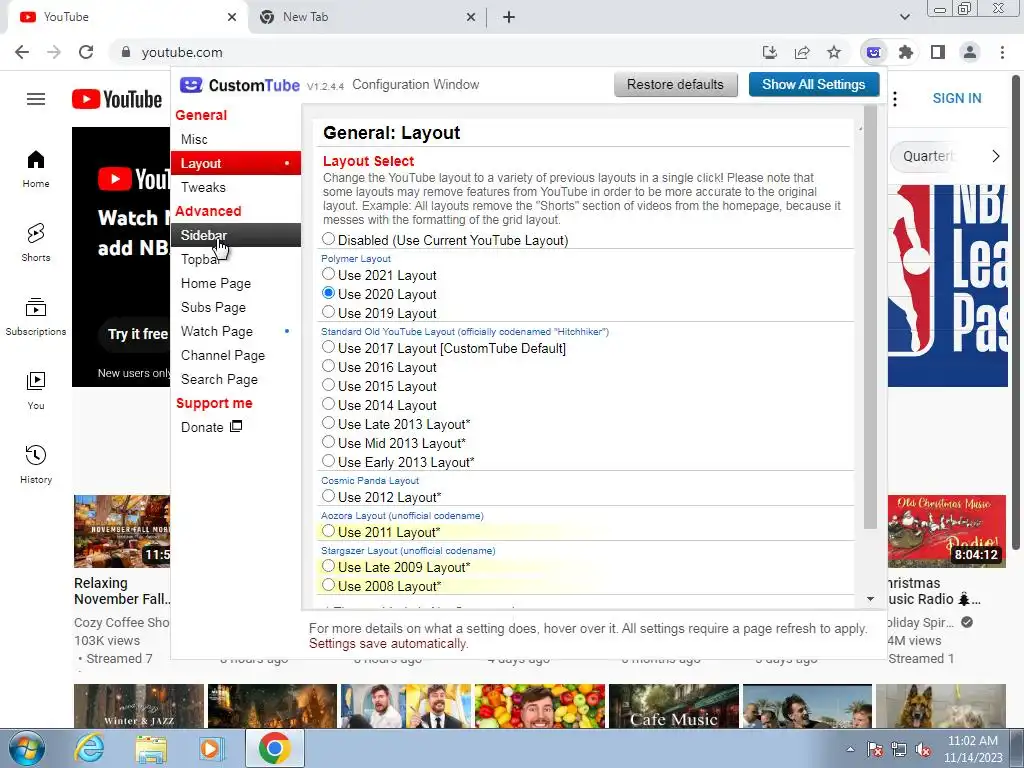1024x768 pixels.
Task: Open History in YouTube sidebar
Action: 36,464
